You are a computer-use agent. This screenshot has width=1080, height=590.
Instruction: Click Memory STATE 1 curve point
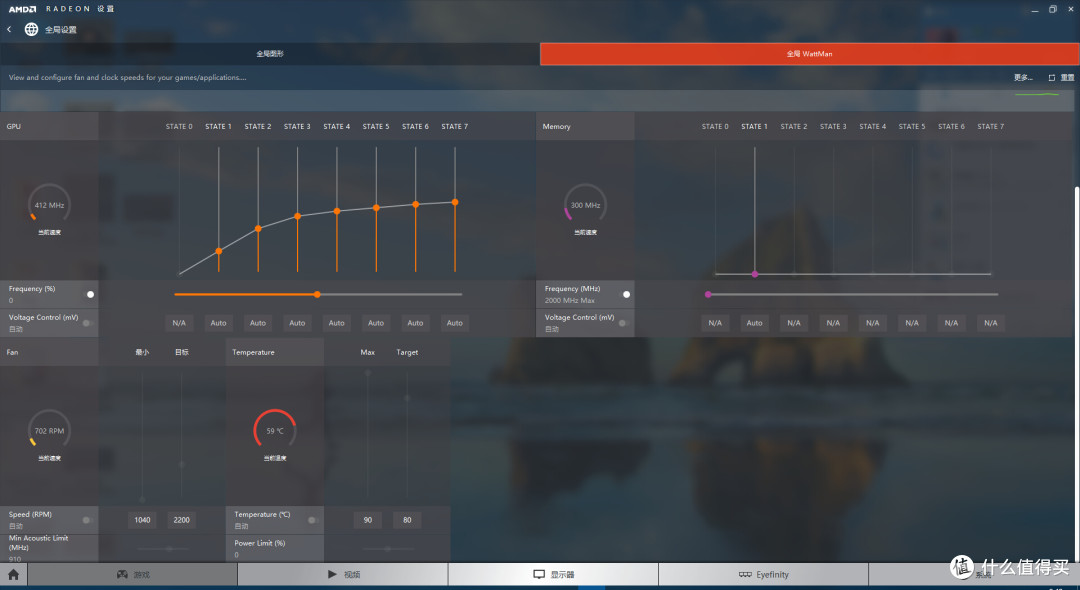[755, 274]
